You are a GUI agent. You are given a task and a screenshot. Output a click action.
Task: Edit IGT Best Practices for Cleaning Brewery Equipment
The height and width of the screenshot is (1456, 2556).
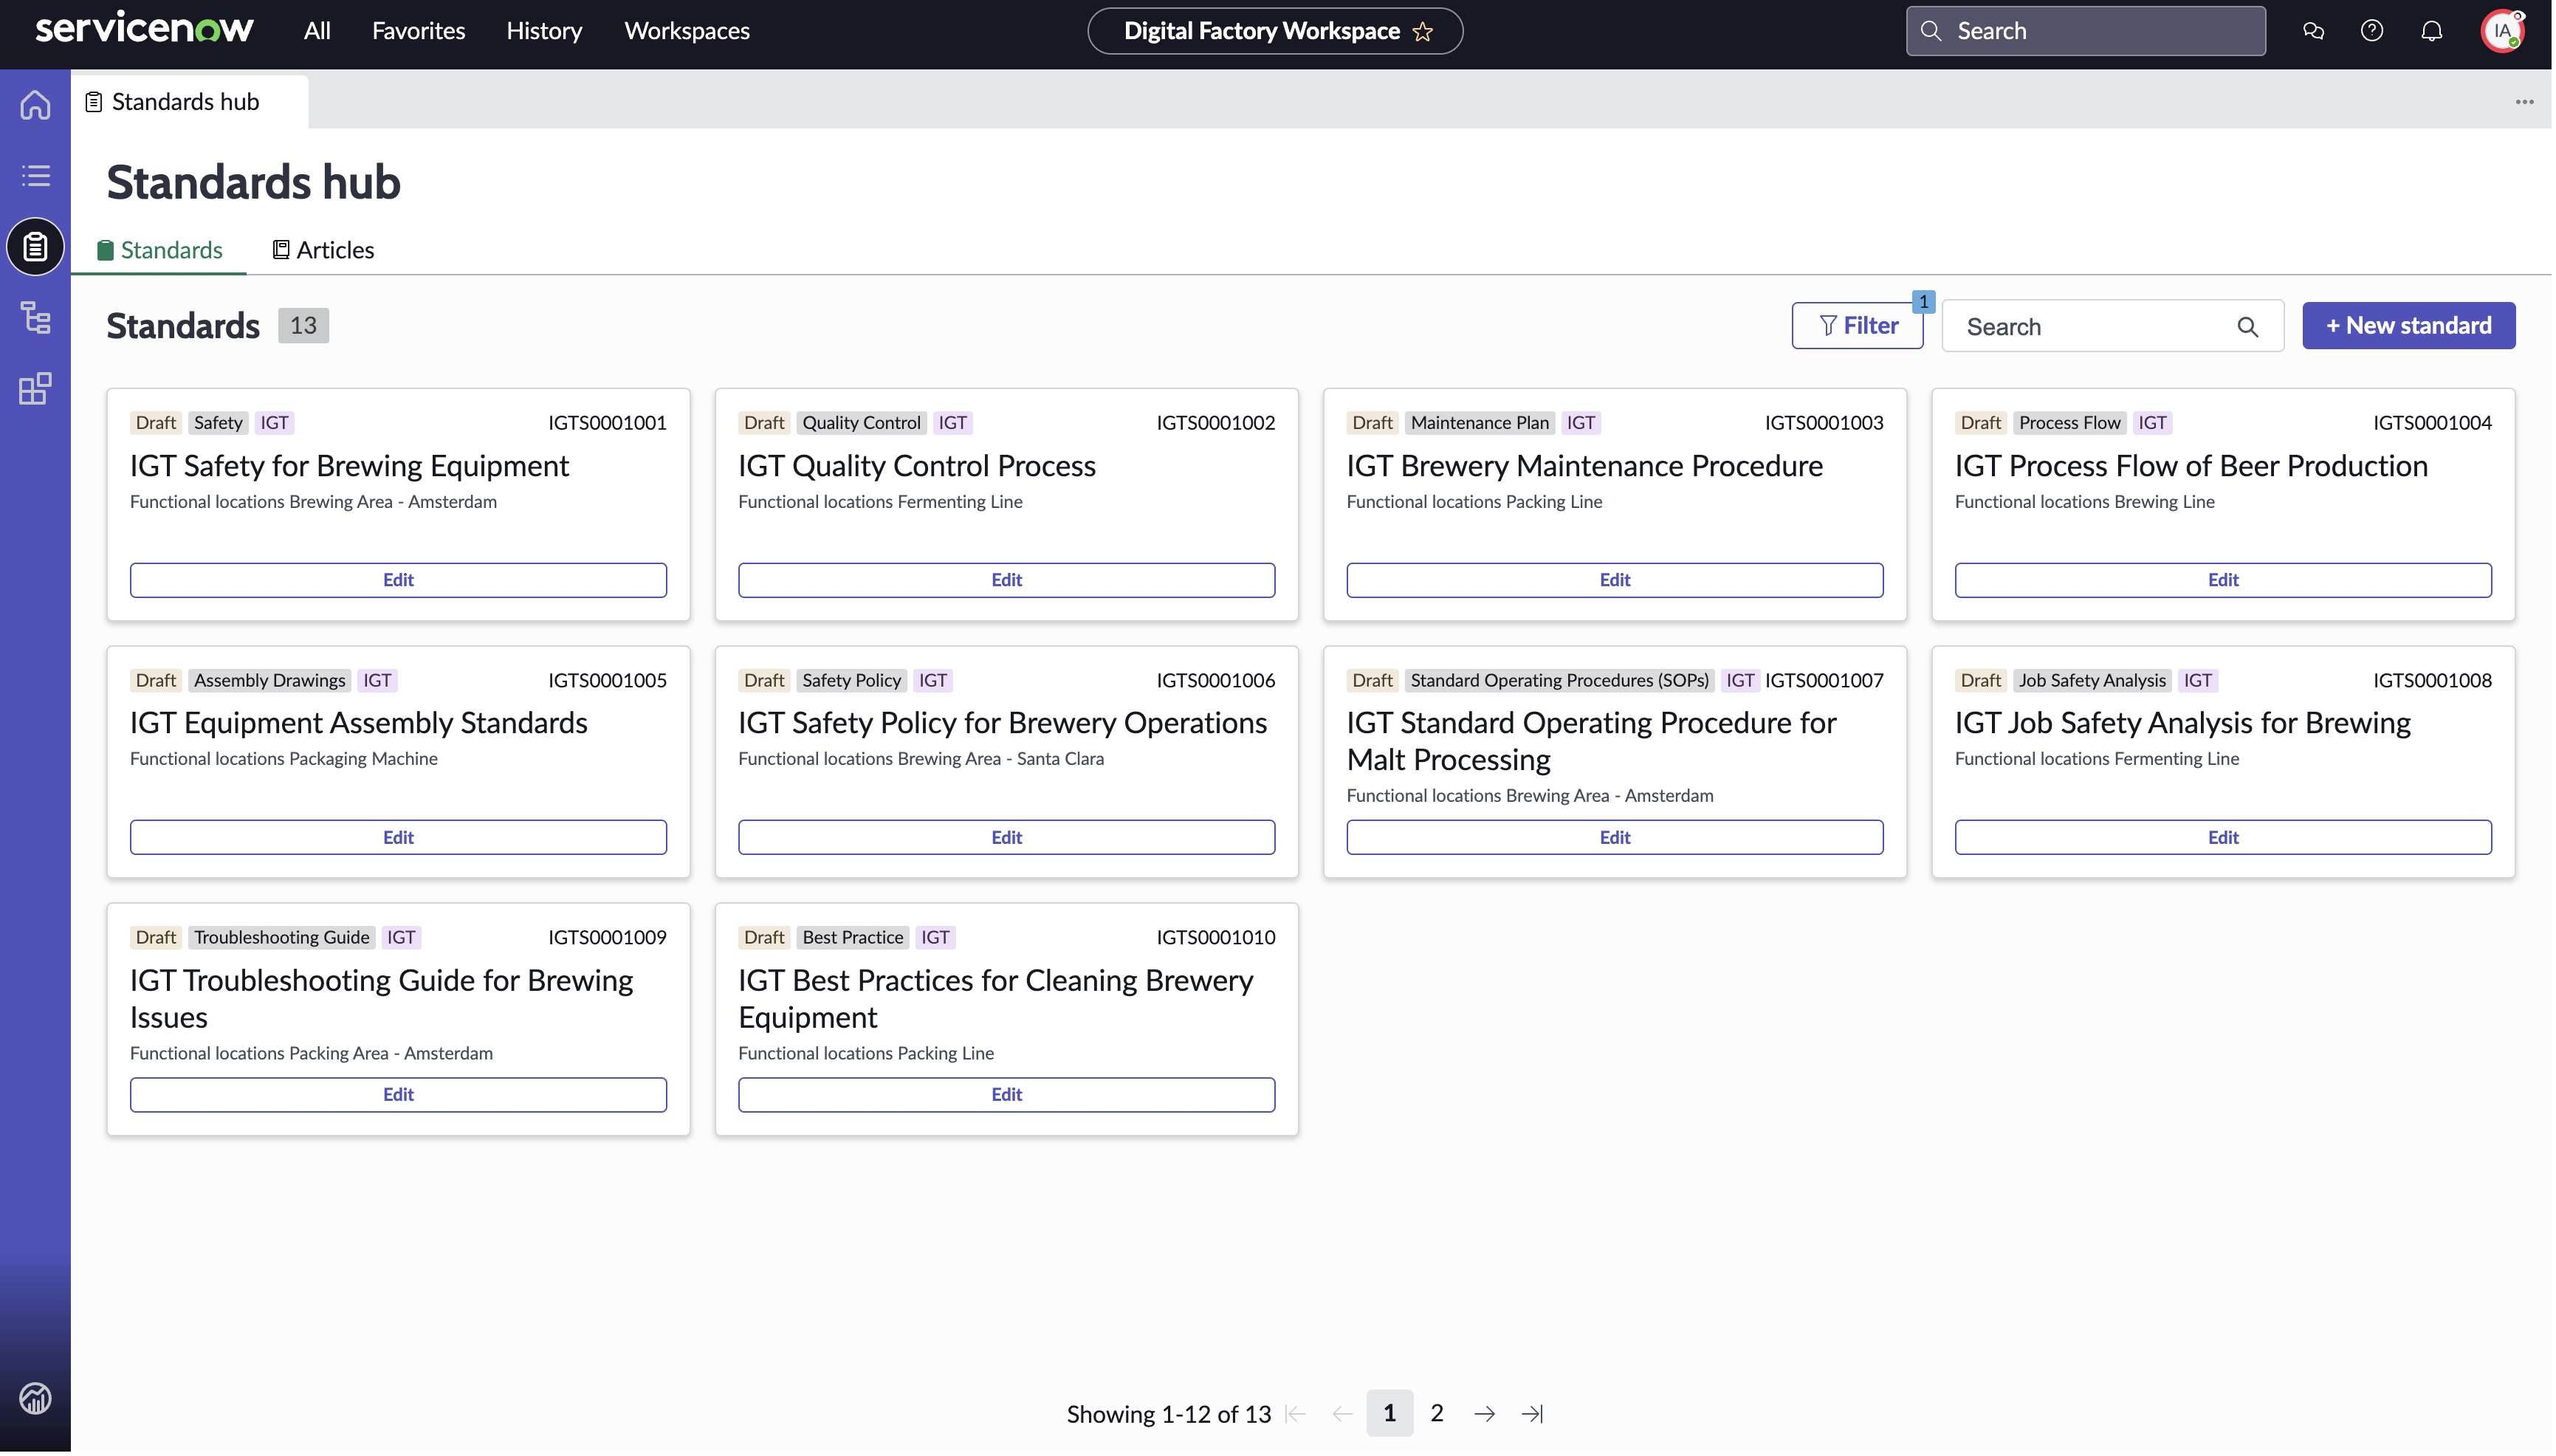pos(1006,1095)
